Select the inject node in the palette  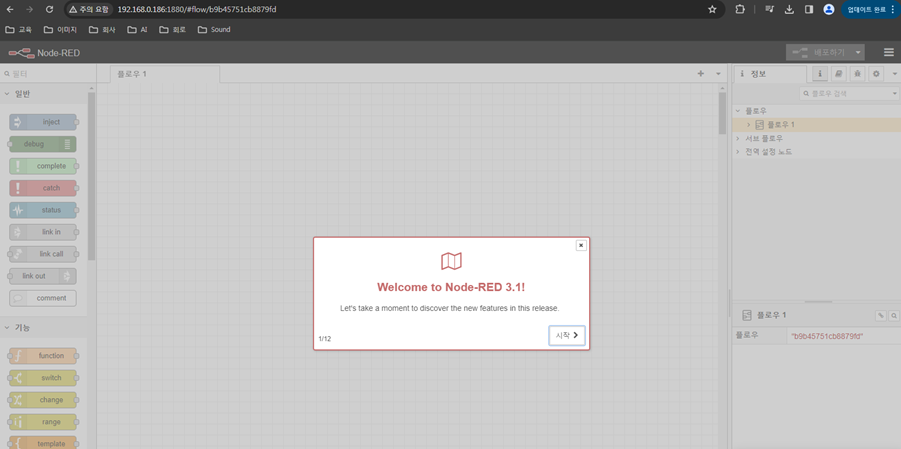43,122
